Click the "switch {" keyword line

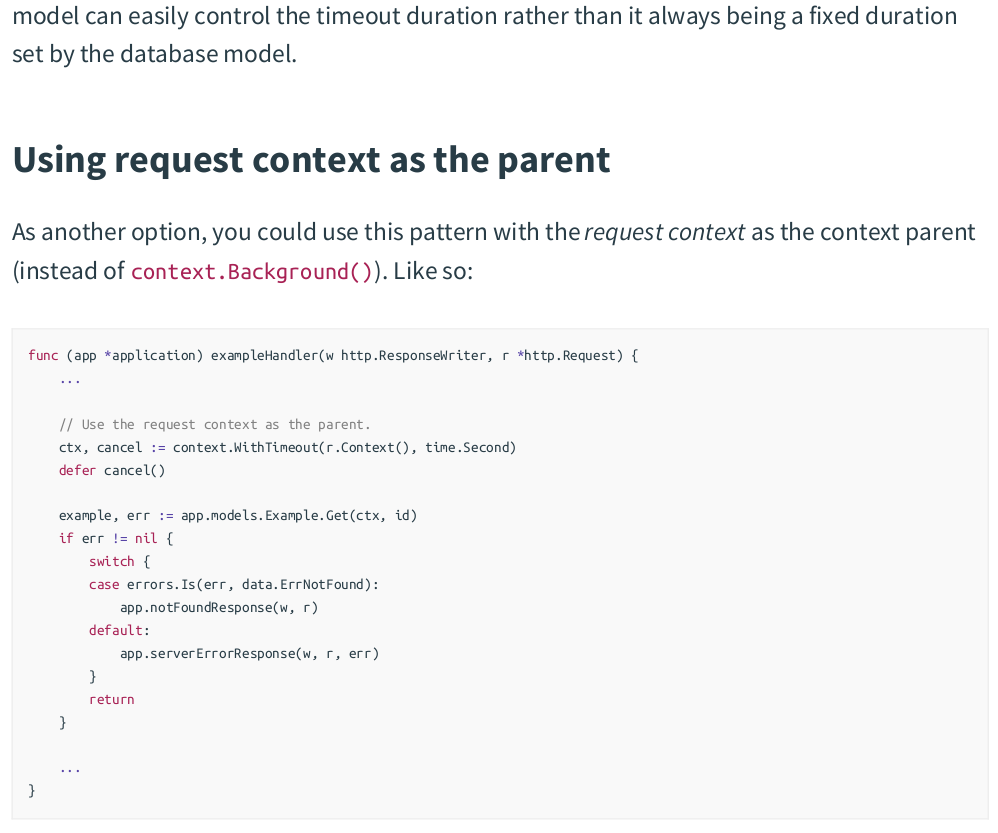coord(119,562)
